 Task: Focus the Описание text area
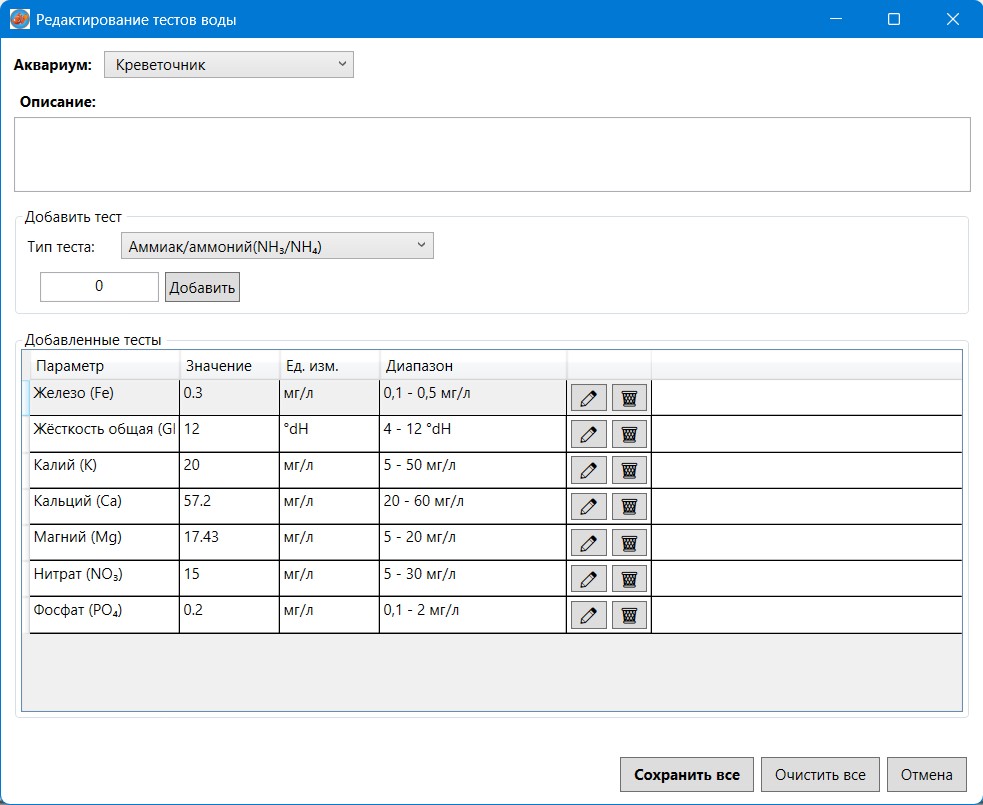[491, 154]
